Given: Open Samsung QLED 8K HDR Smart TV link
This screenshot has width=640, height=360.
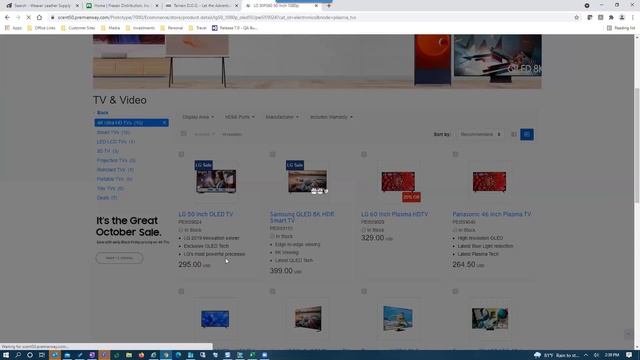Looking at the screenshot, I should (302, 217).
